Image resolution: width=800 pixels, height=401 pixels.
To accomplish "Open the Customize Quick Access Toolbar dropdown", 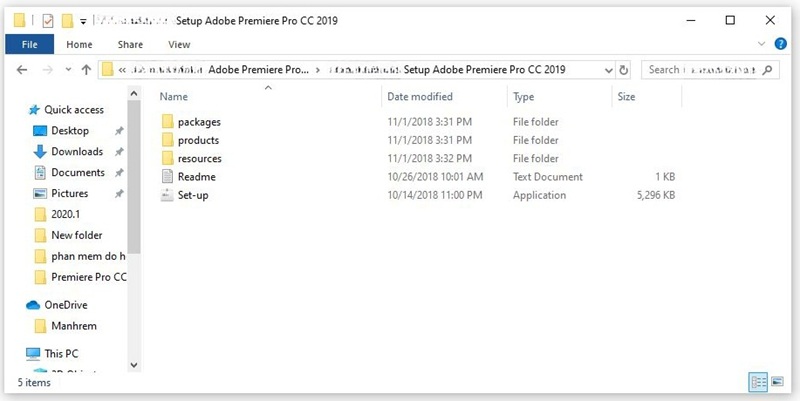I will pos(83,20).
